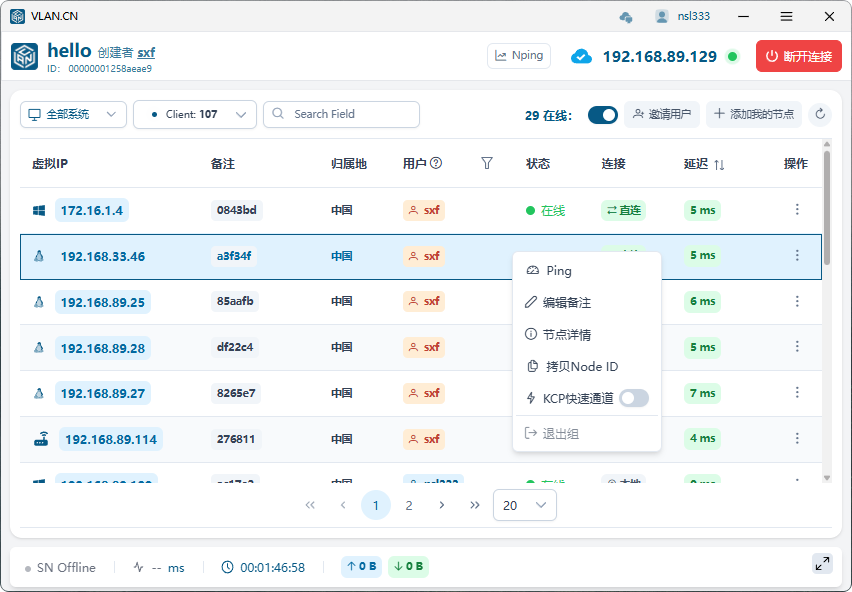
Task: Open more actions for 192.168.89.28 row
Action: (797, 346)
